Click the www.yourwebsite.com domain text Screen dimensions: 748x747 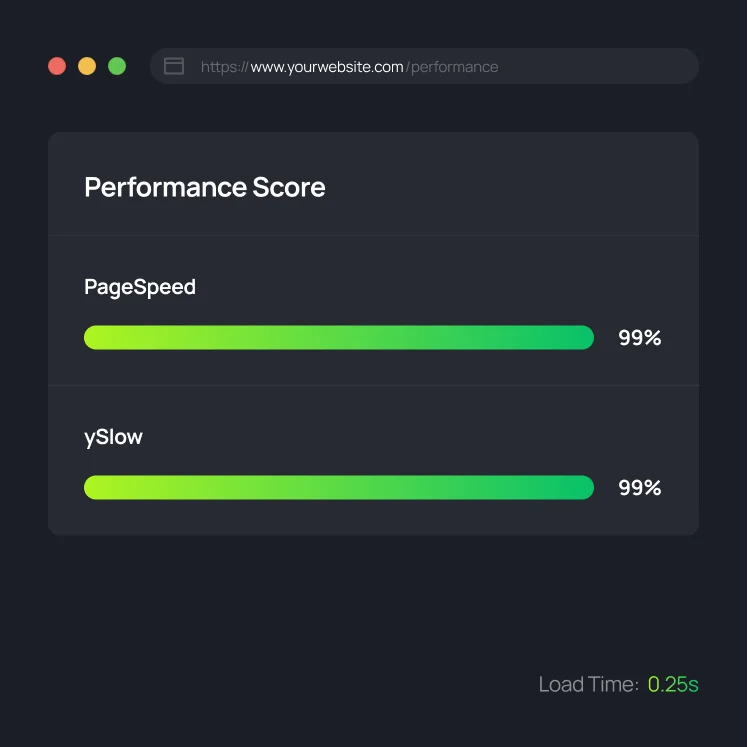(x=327, y=67)
